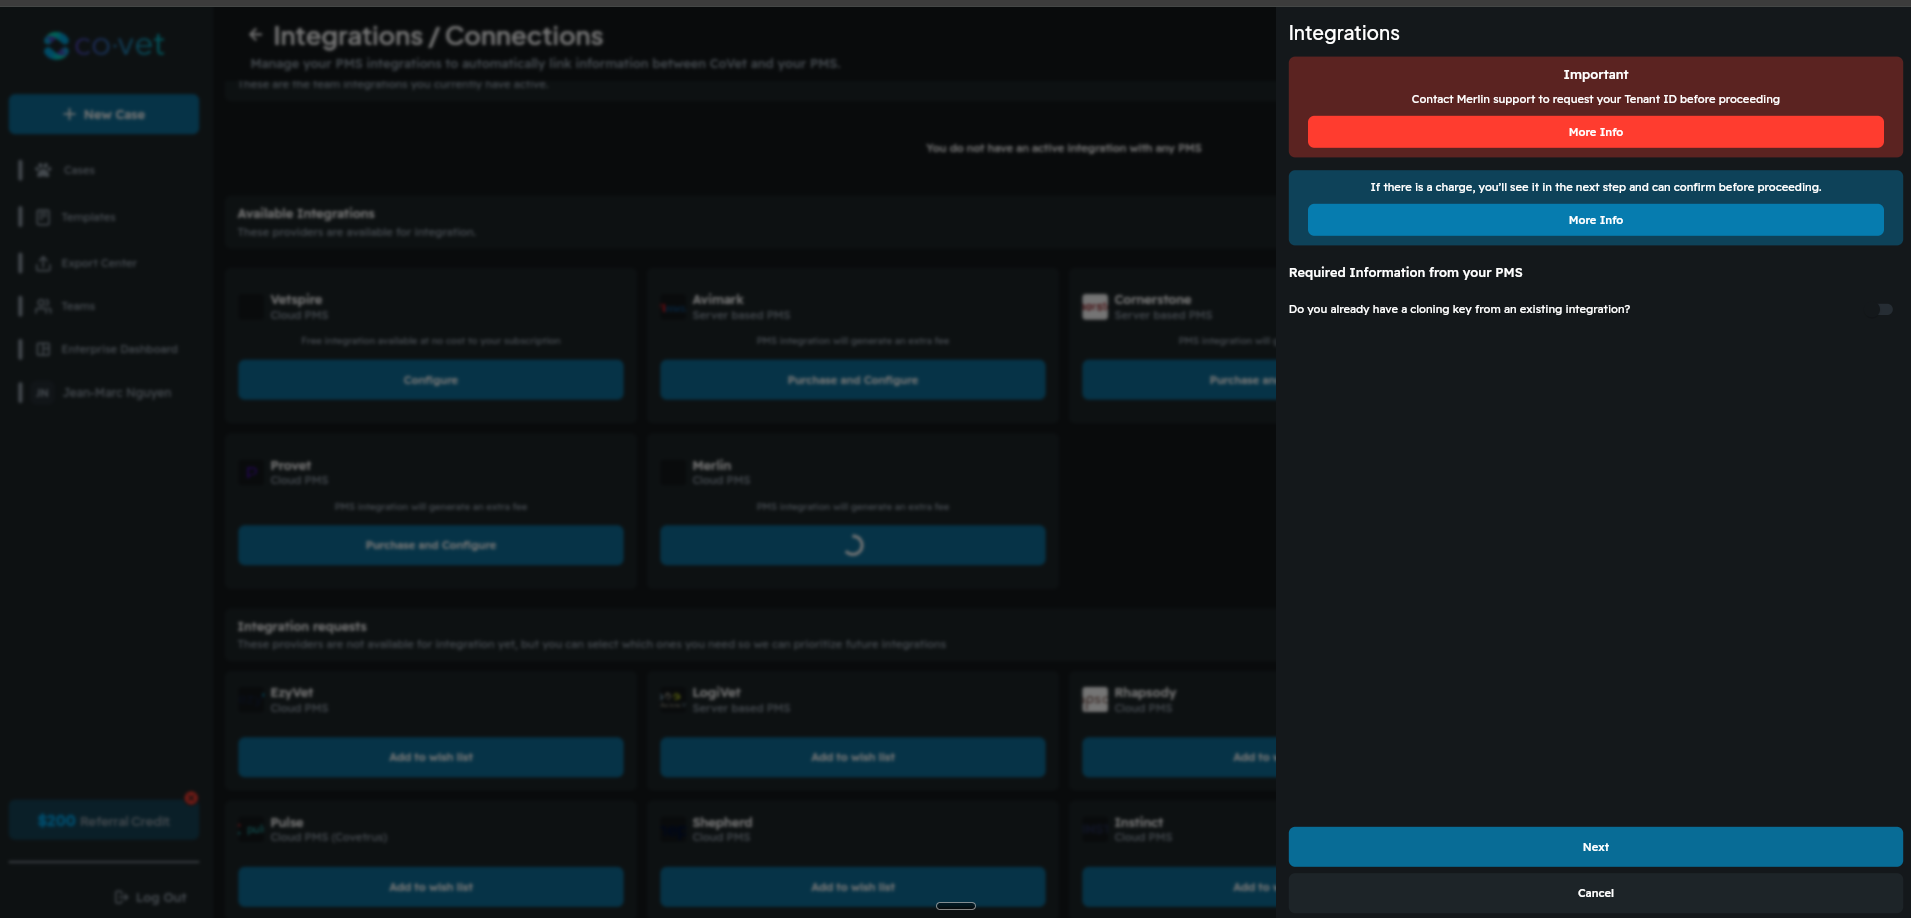Open Jean-Marc Nguyen profile entry
The width and height of the screenshot is (1911, 918).
(x=116, y=393)
